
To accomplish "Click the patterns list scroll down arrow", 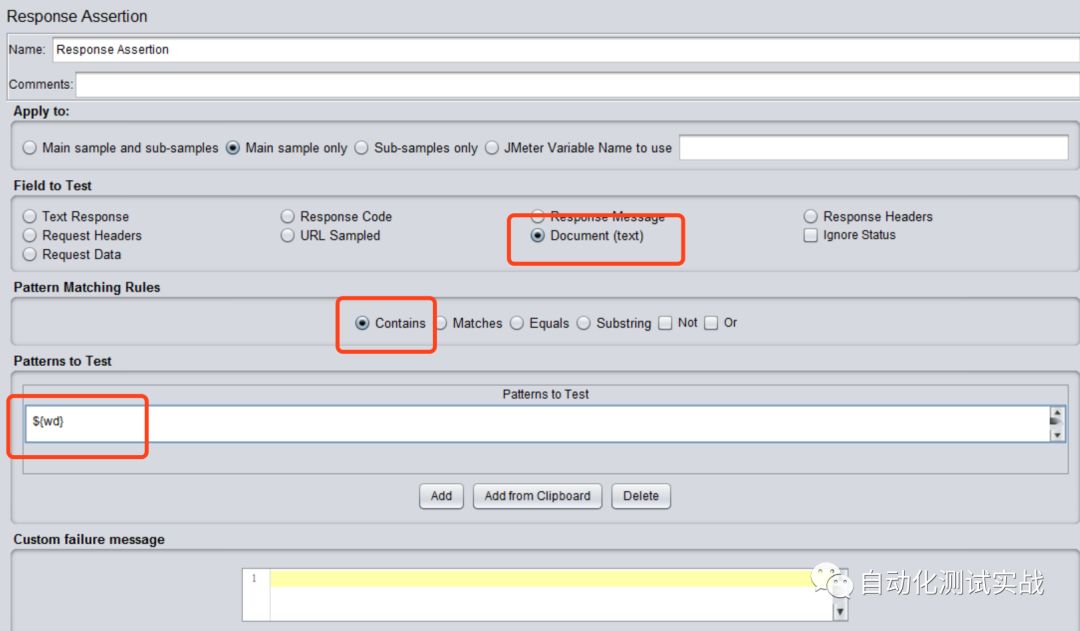I will pyautogui.click(x=1057, y=434).
